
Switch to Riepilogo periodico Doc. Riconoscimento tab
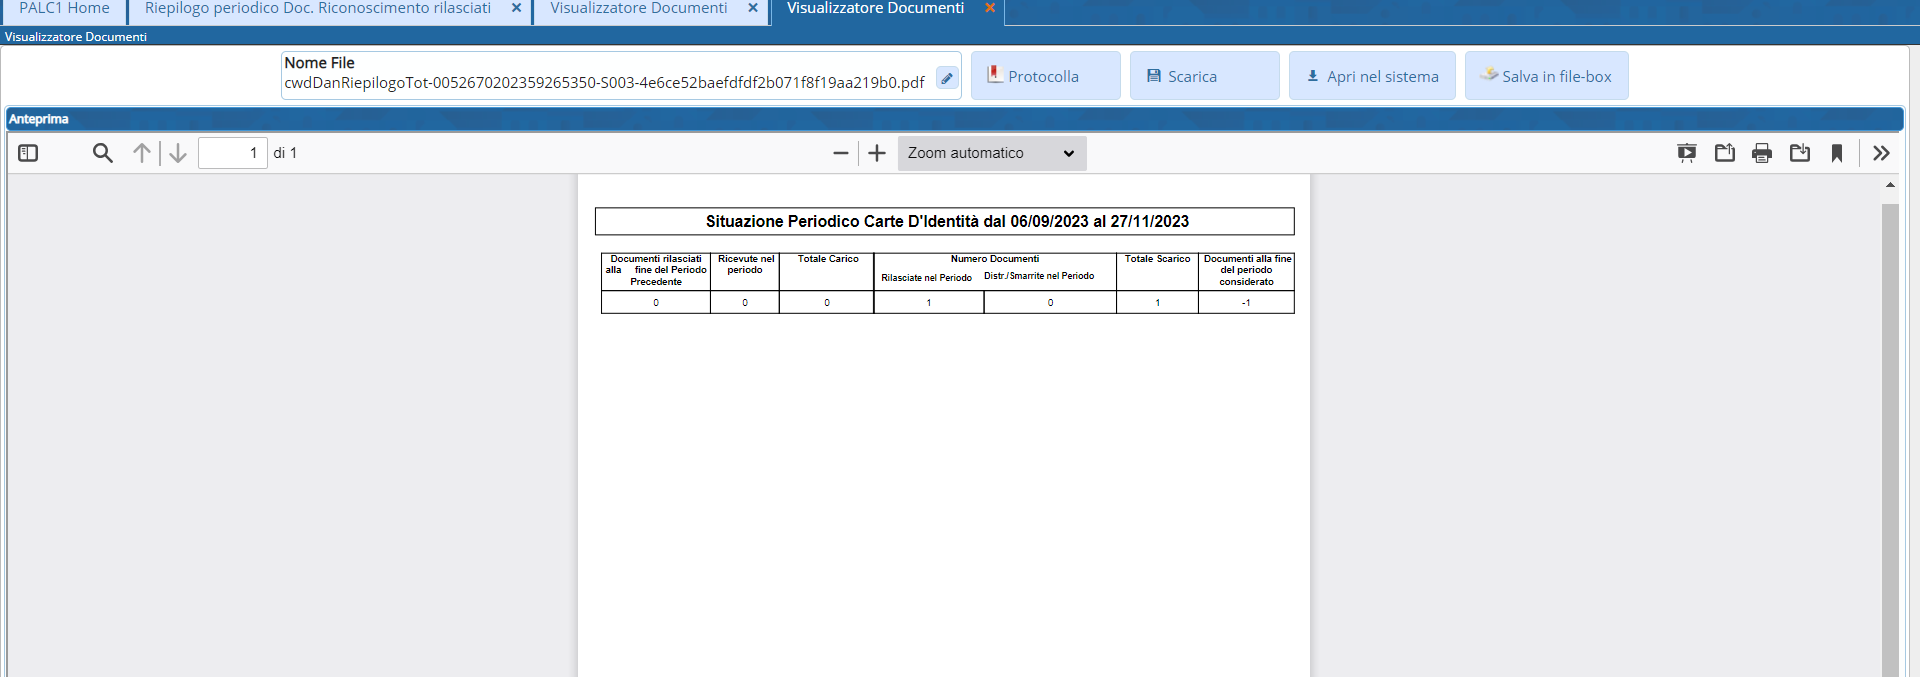pyautogui.click(x=318, y=9)
